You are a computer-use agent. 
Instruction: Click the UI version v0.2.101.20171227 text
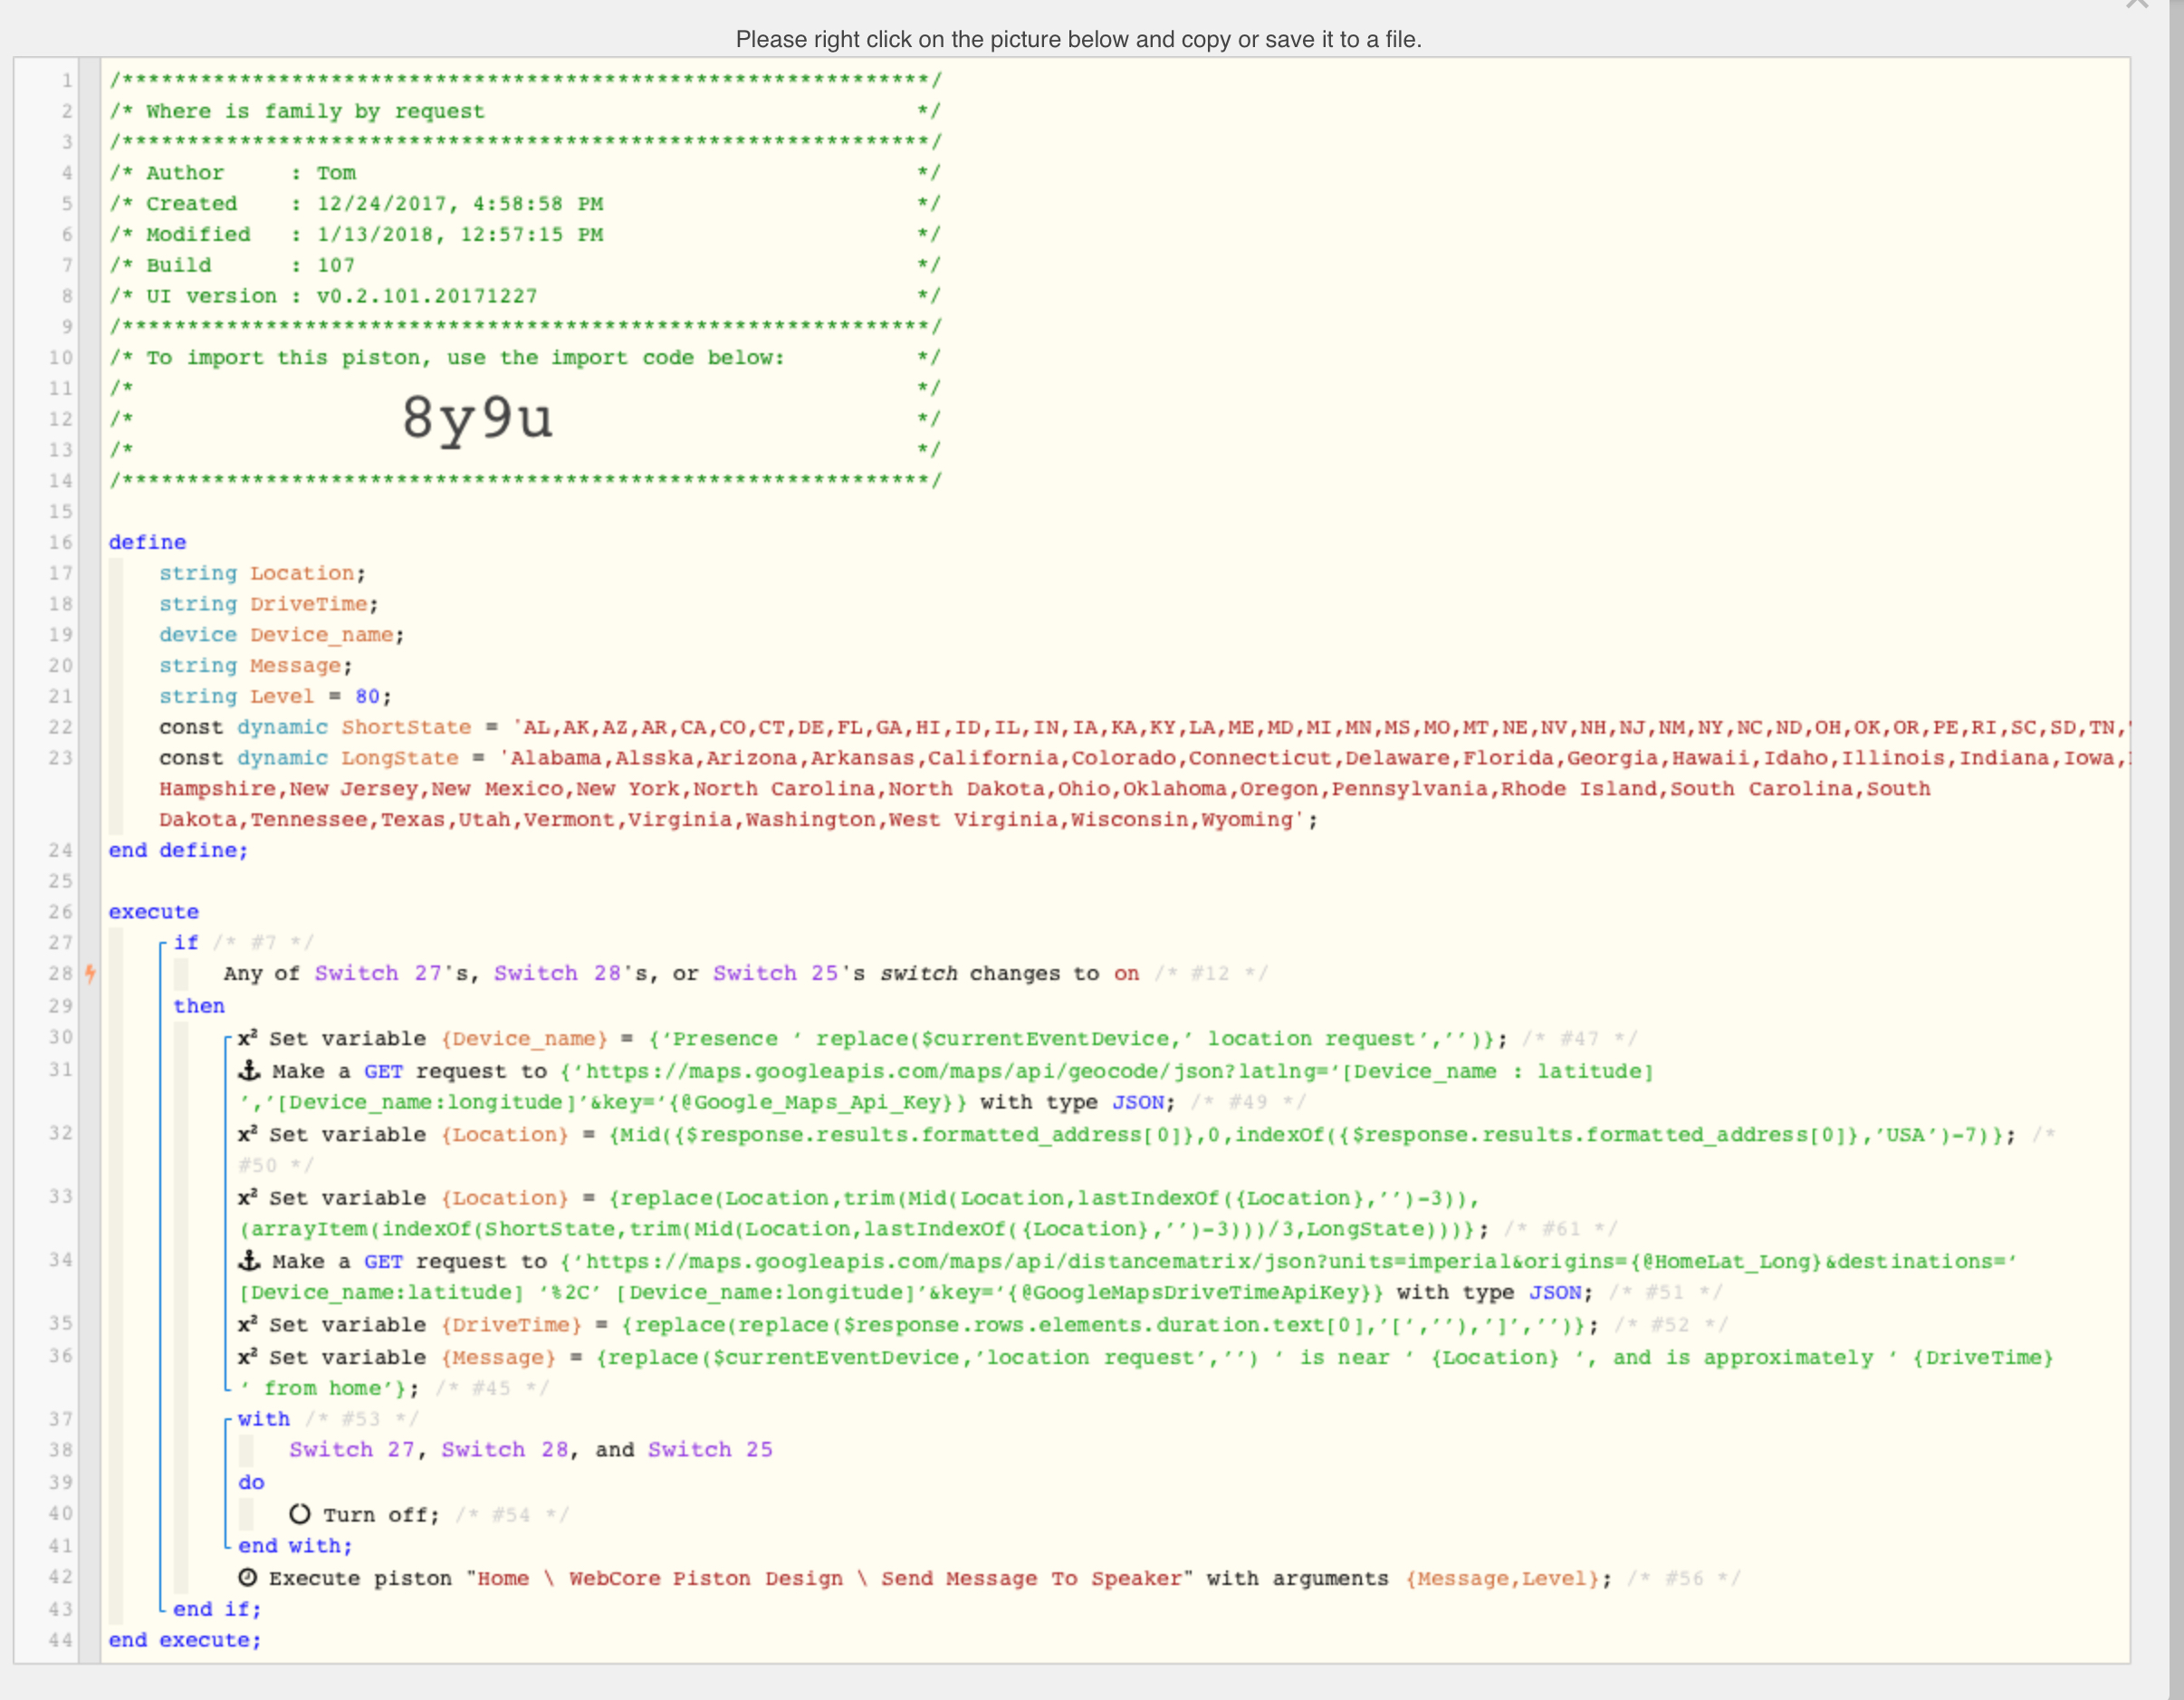427,296
